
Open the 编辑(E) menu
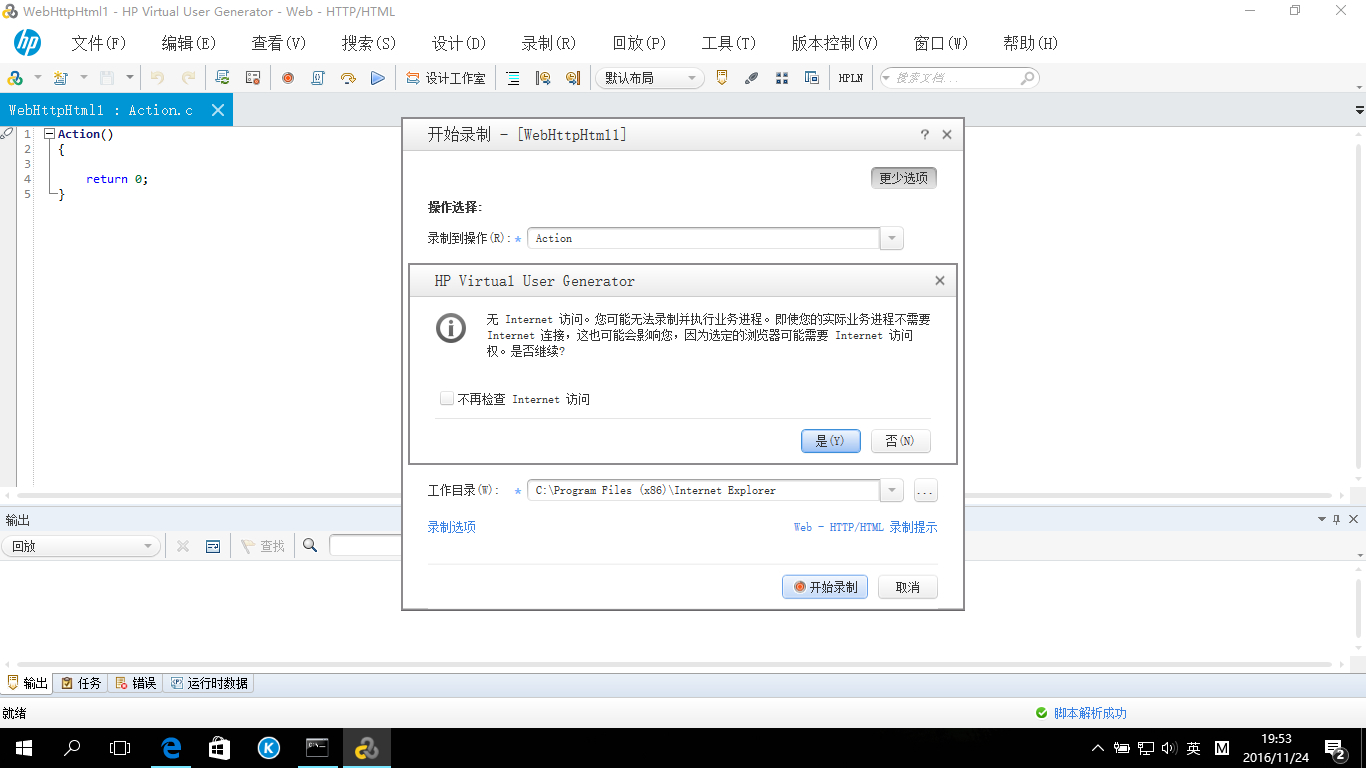[x=189, y=43]
